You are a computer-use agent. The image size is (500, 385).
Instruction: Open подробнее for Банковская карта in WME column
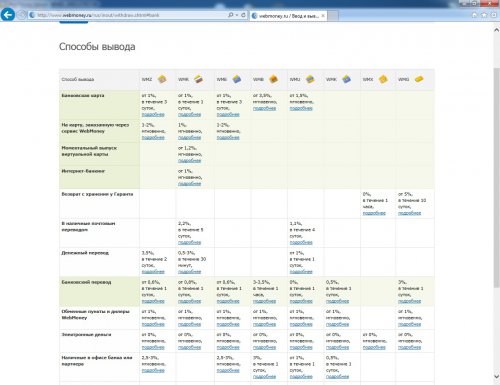[x=228, y=115]
